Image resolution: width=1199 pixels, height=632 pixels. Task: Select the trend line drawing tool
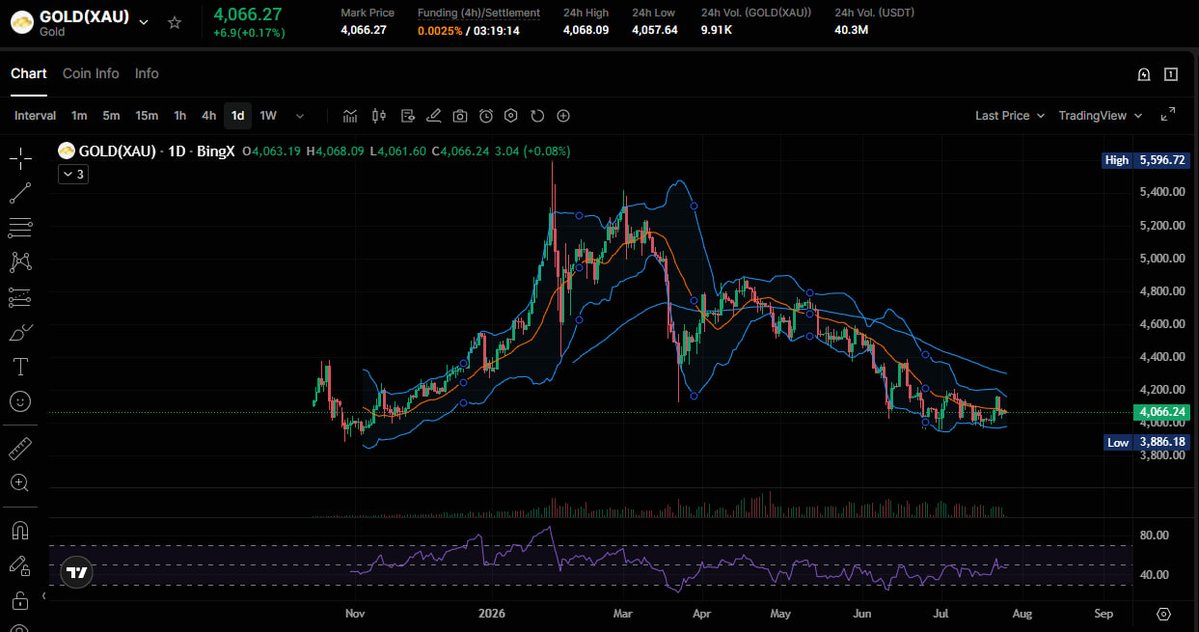(x=20, y=193)
